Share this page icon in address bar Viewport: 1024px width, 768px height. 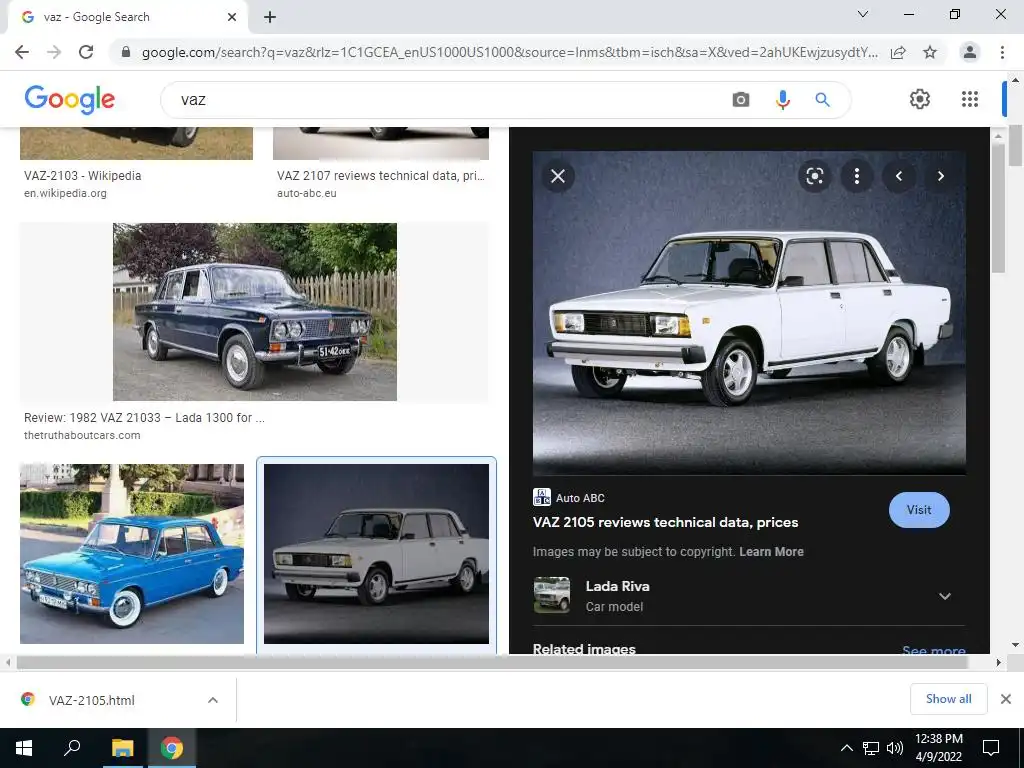(x=898, y=52)
